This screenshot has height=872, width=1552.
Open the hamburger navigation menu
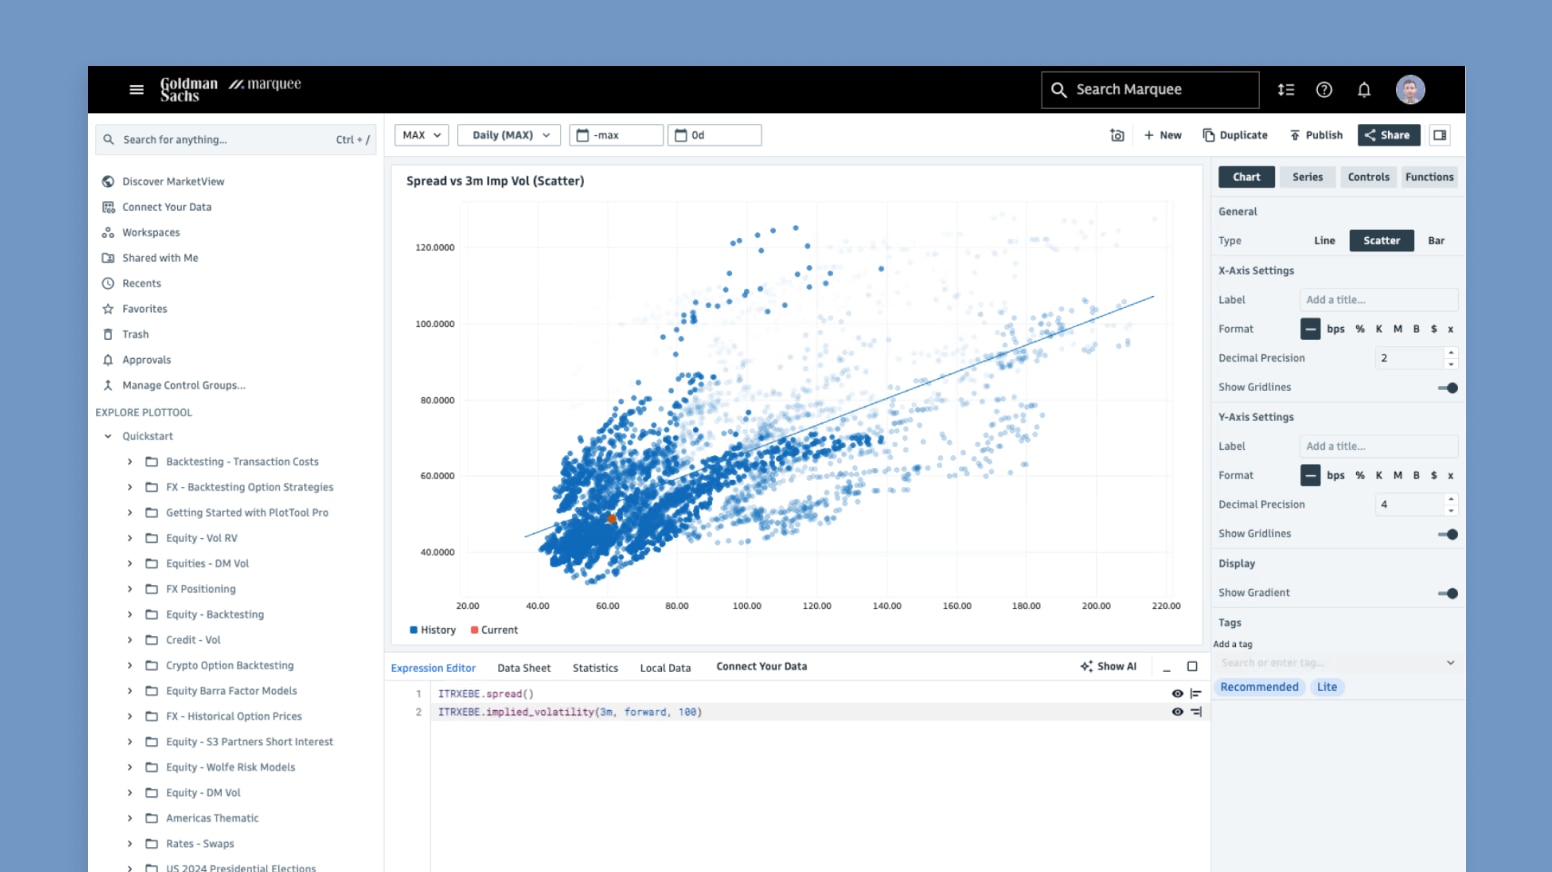click(x=137, y=90)
